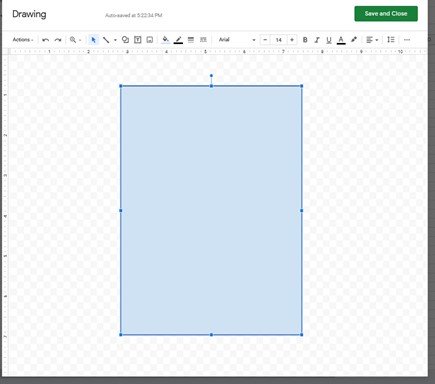This screenshot has width=435, height=384.
Task: Insert a Text box
Action: click(x=137, y=40)
